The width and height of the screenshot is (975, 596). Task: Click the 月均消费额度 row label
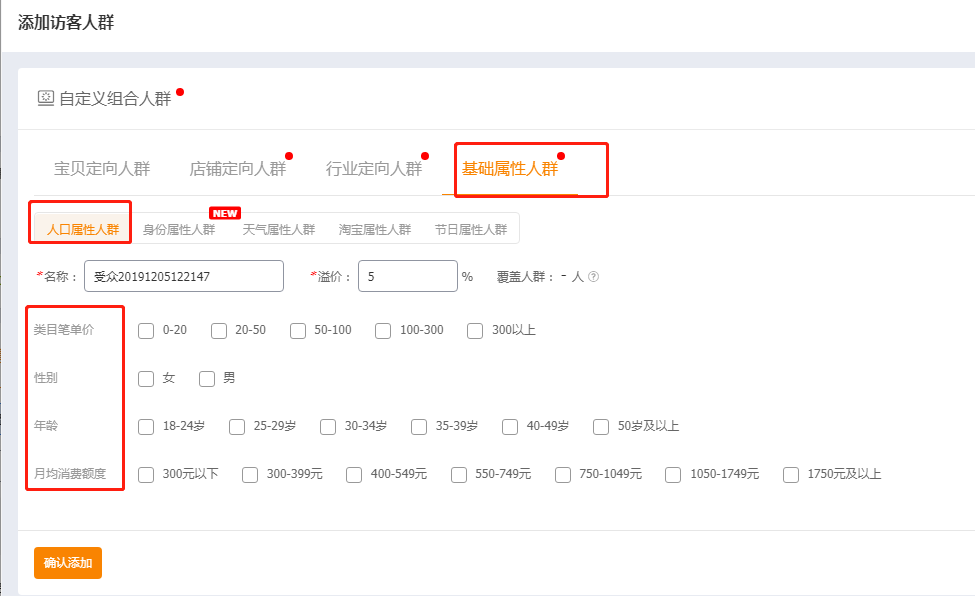coord(70,473)
